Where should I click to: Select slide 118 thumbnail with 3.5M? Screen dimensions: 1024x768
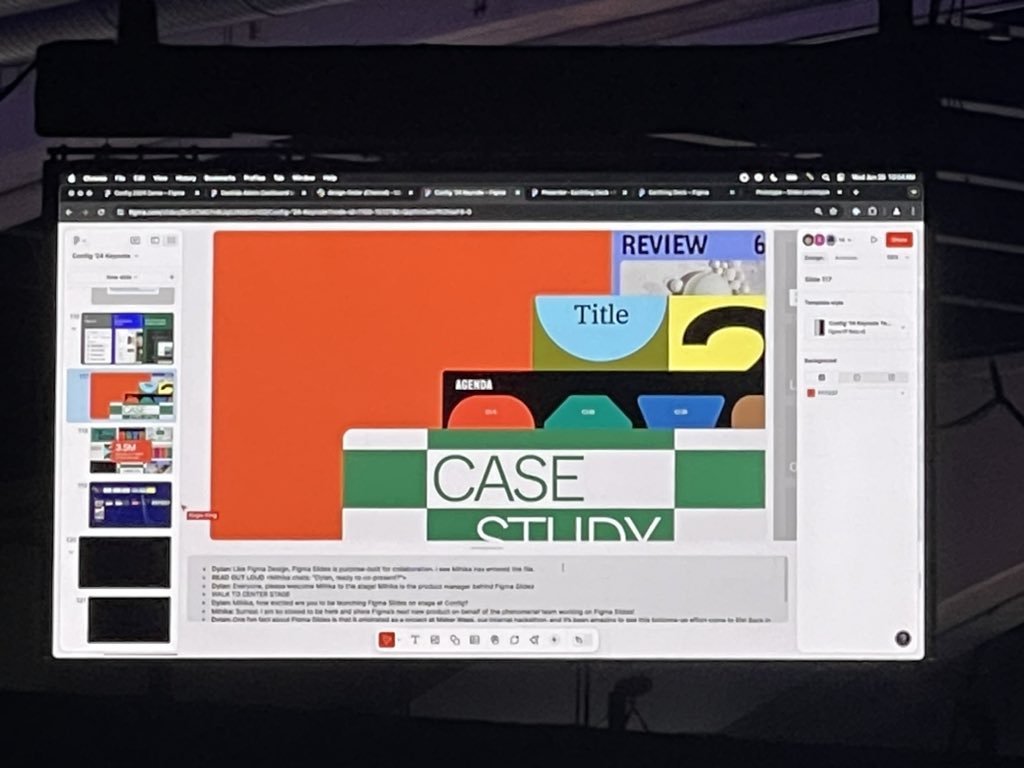point(131,450)
